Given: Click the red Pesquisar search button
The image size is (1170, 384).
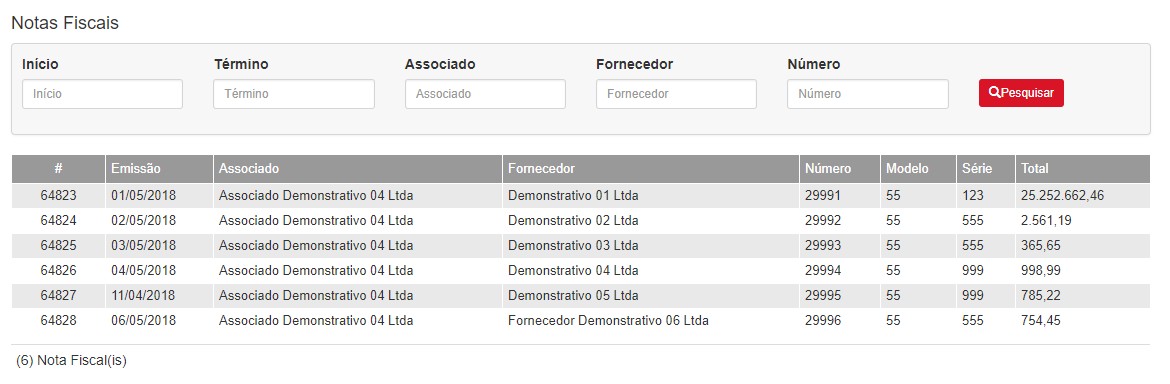Looking at the screenshot, I should coord(1021,93).
